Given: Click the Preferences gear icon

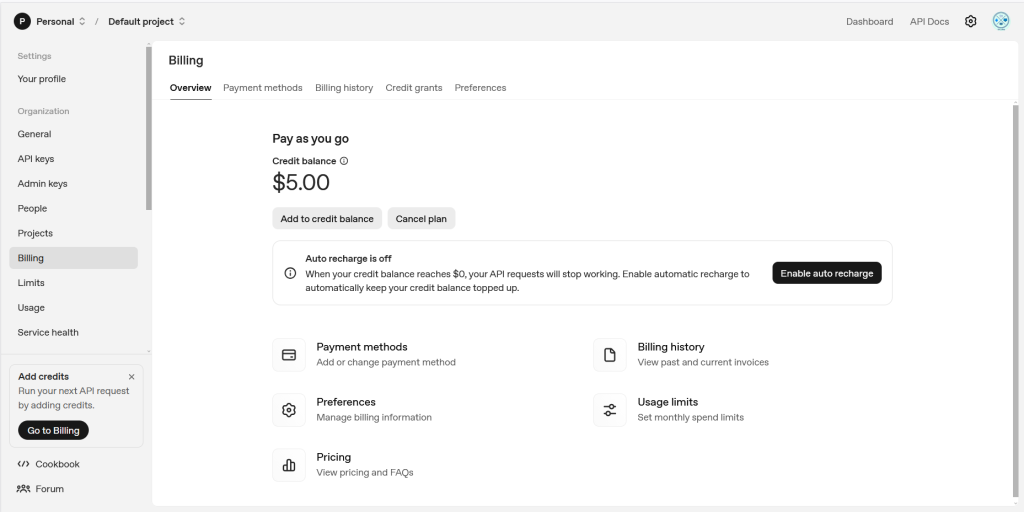Looking at the screenshot, I should 289,410.
